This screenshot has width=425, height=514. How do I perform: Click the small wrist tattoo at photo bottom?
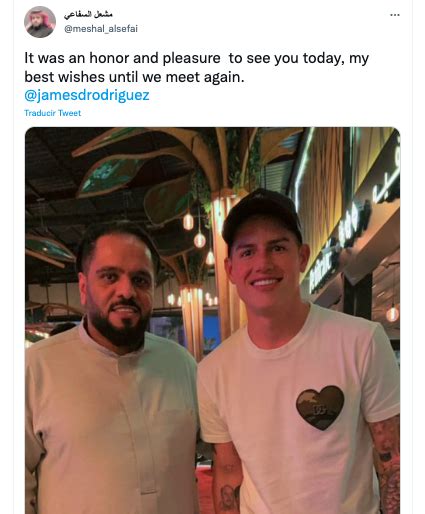[228, 497]
